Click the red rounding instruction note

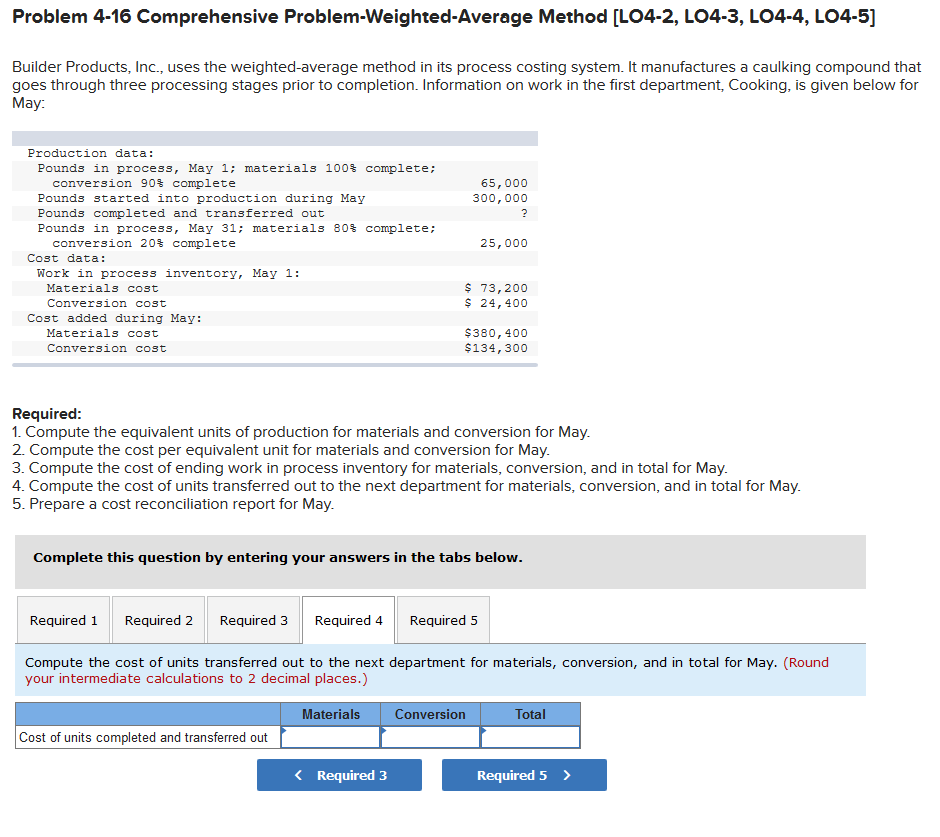[427, 670]
